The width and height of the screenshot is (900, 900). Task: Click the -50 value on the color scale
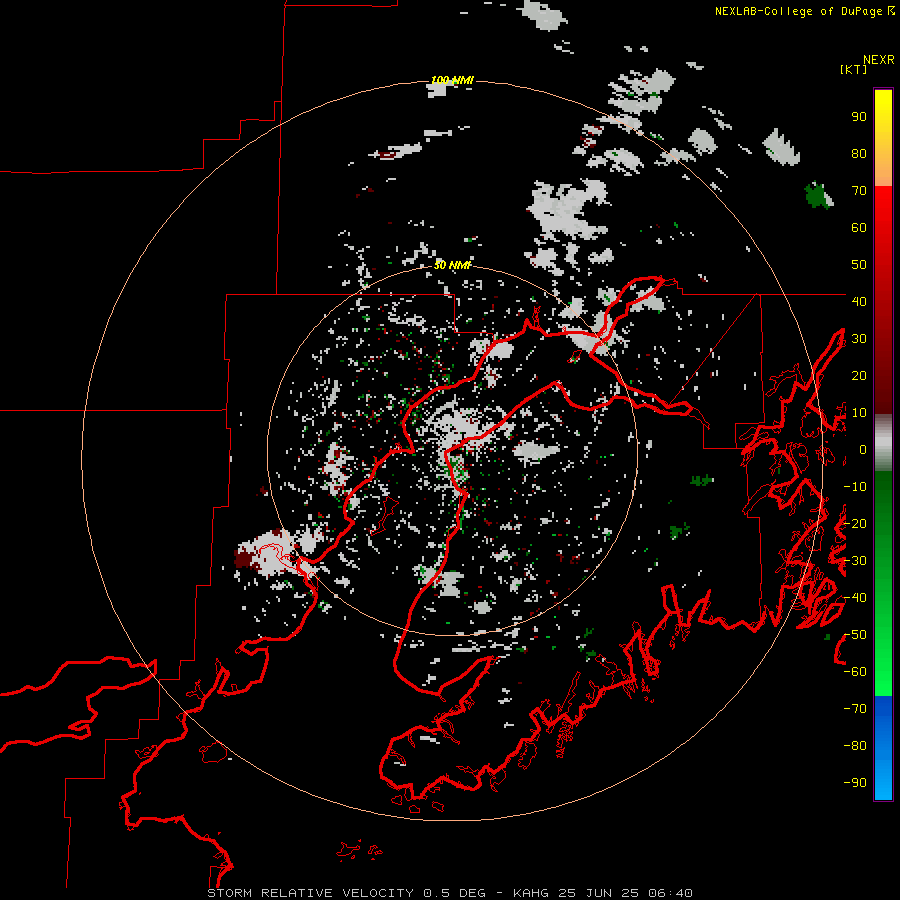pos(855,635)
